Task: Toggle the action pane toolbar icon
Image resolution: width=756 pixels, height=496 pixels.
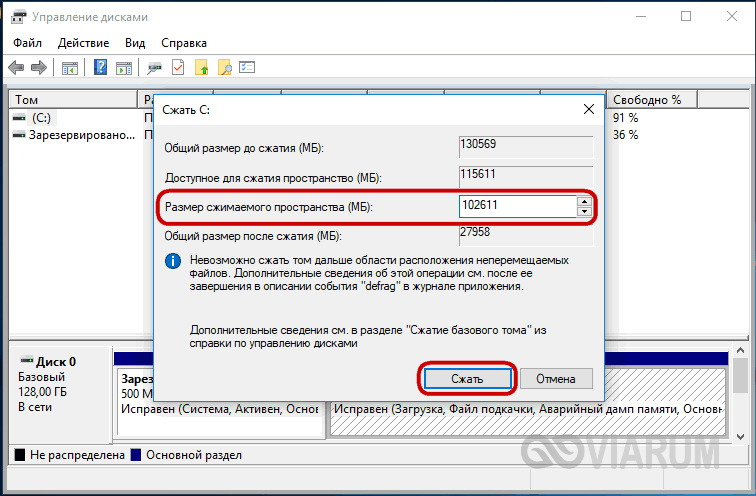Action: (x=123, y=68)
